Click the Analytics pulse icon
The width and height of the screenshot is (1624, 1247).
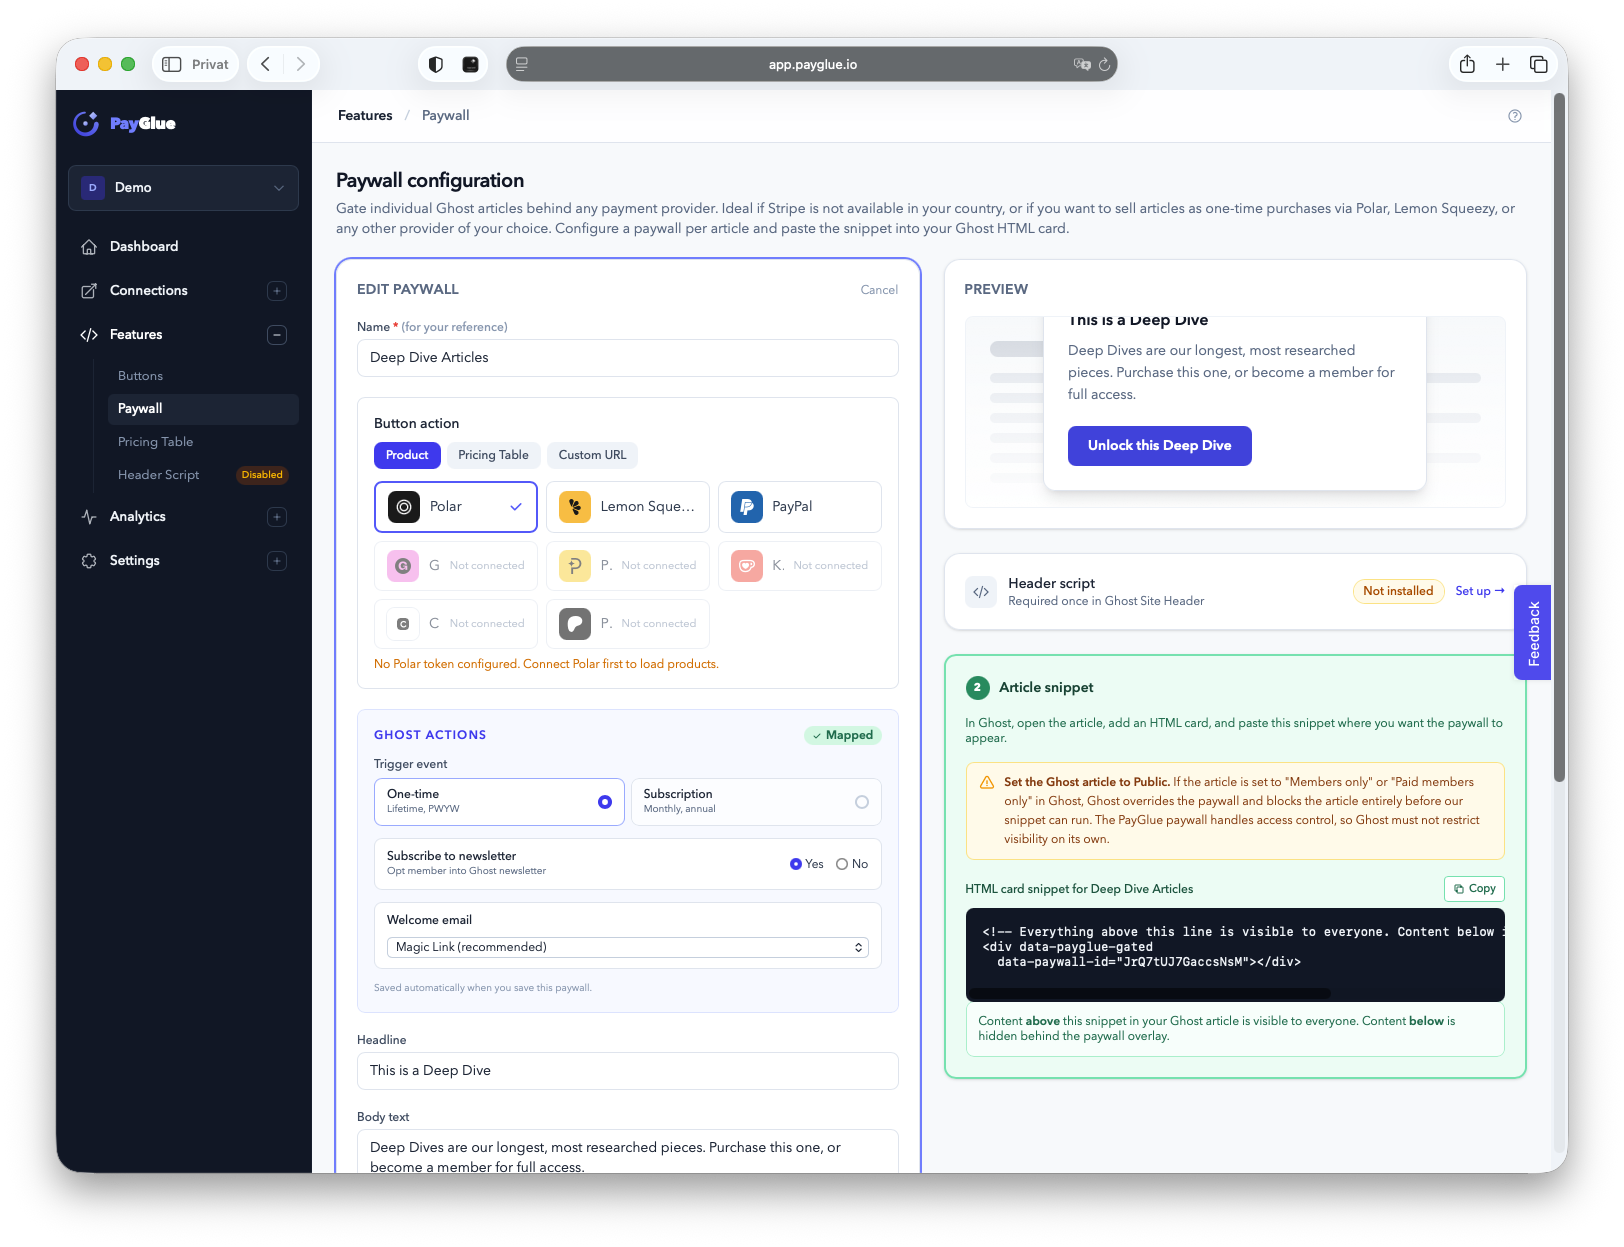coord(89,517)
